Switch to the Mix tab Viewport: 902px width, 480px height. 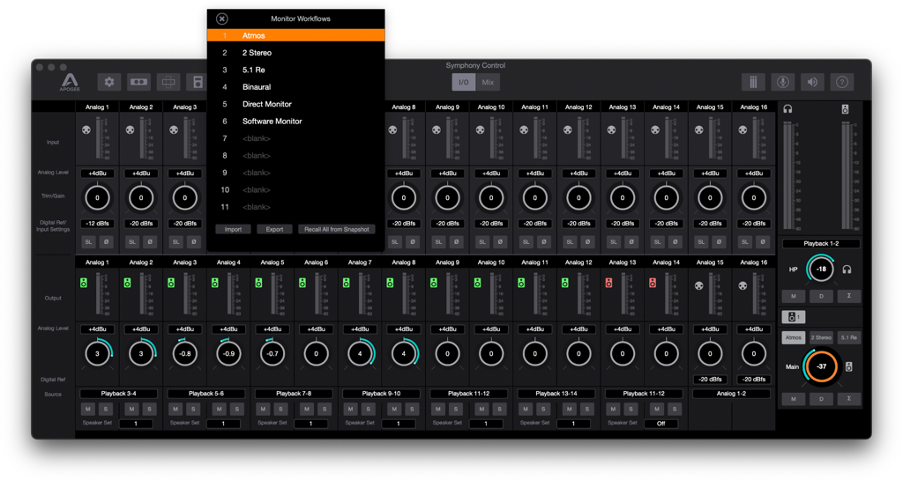[488, 82]
